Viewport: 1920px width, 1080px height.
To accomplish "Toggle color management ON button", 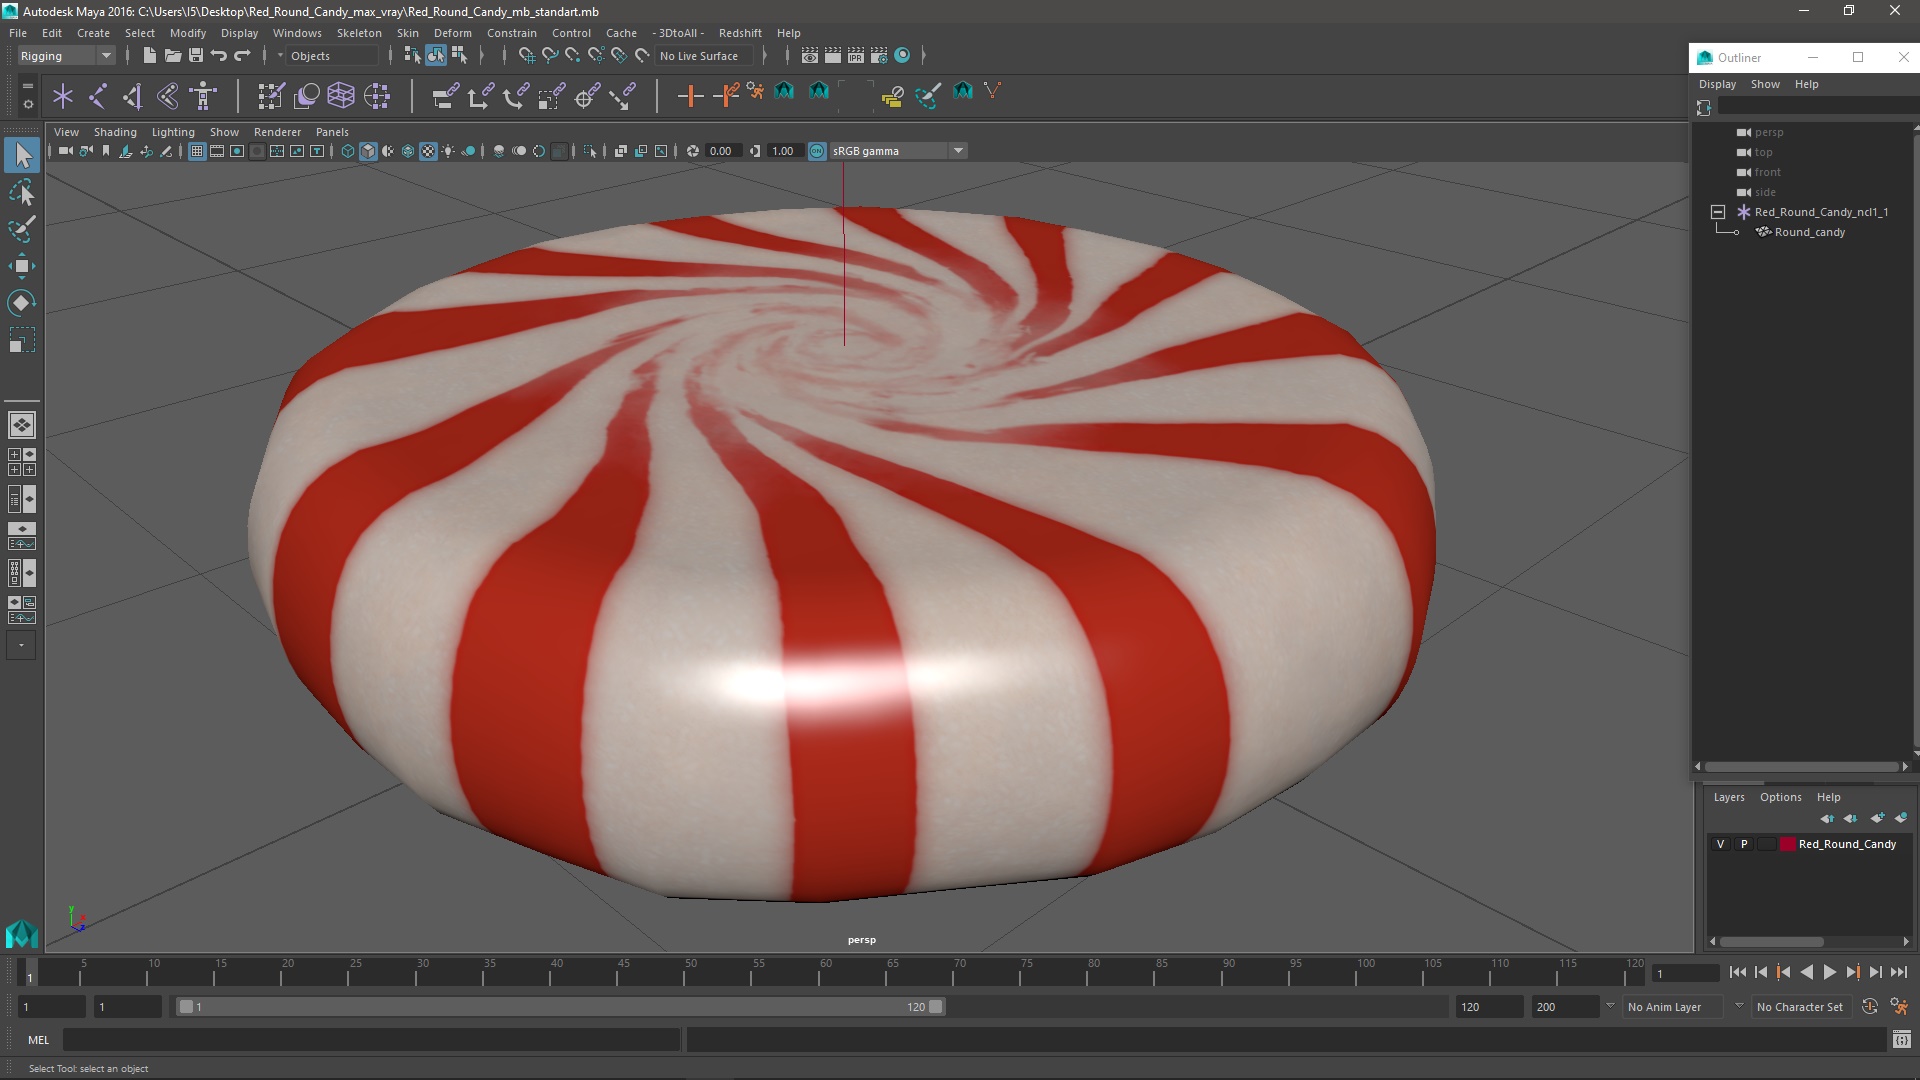I will point(817,151).
